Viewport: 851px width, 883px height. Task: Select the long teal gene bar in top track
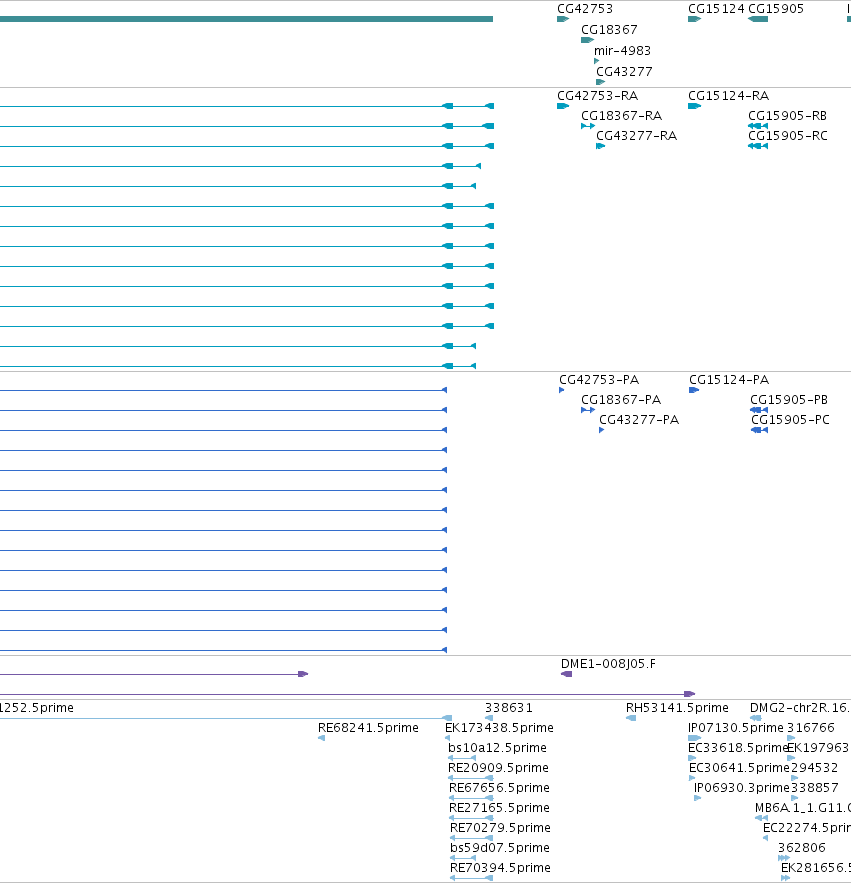pos(246,19)
